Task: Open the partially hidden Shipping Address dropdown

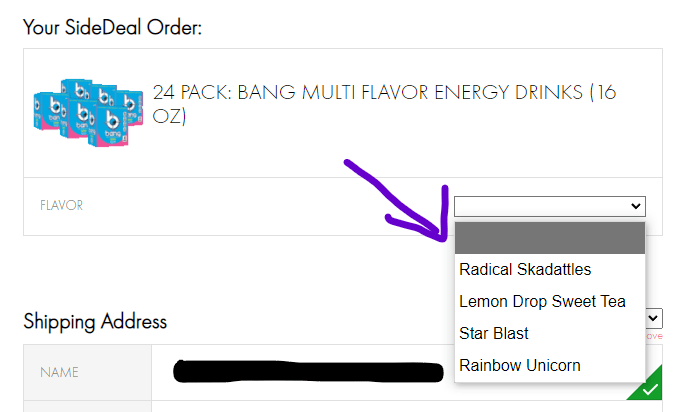Action: pos(655,317)
